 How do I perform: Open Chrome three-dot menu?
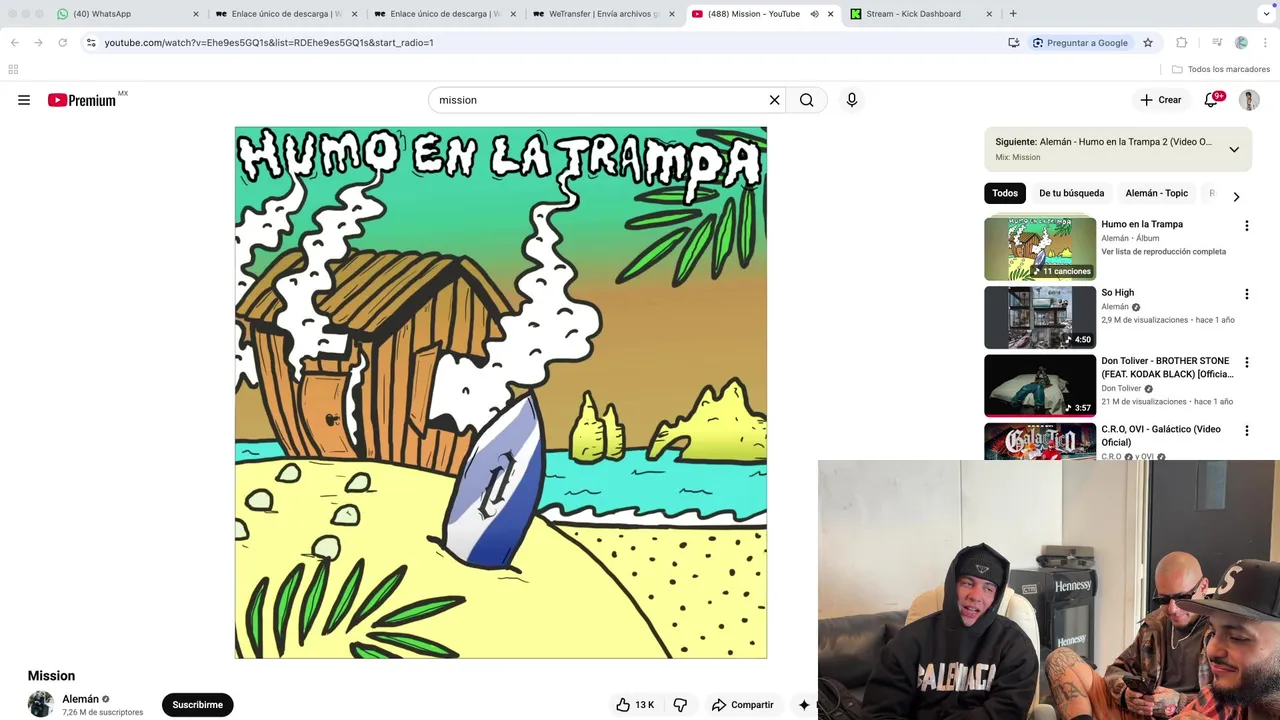tap(1265, 43)
